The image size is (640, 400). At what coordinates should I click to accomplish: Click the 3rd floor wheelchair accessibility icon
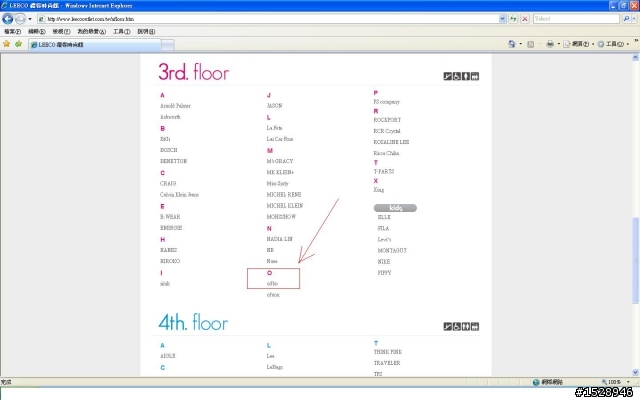(x=456, y=76)
